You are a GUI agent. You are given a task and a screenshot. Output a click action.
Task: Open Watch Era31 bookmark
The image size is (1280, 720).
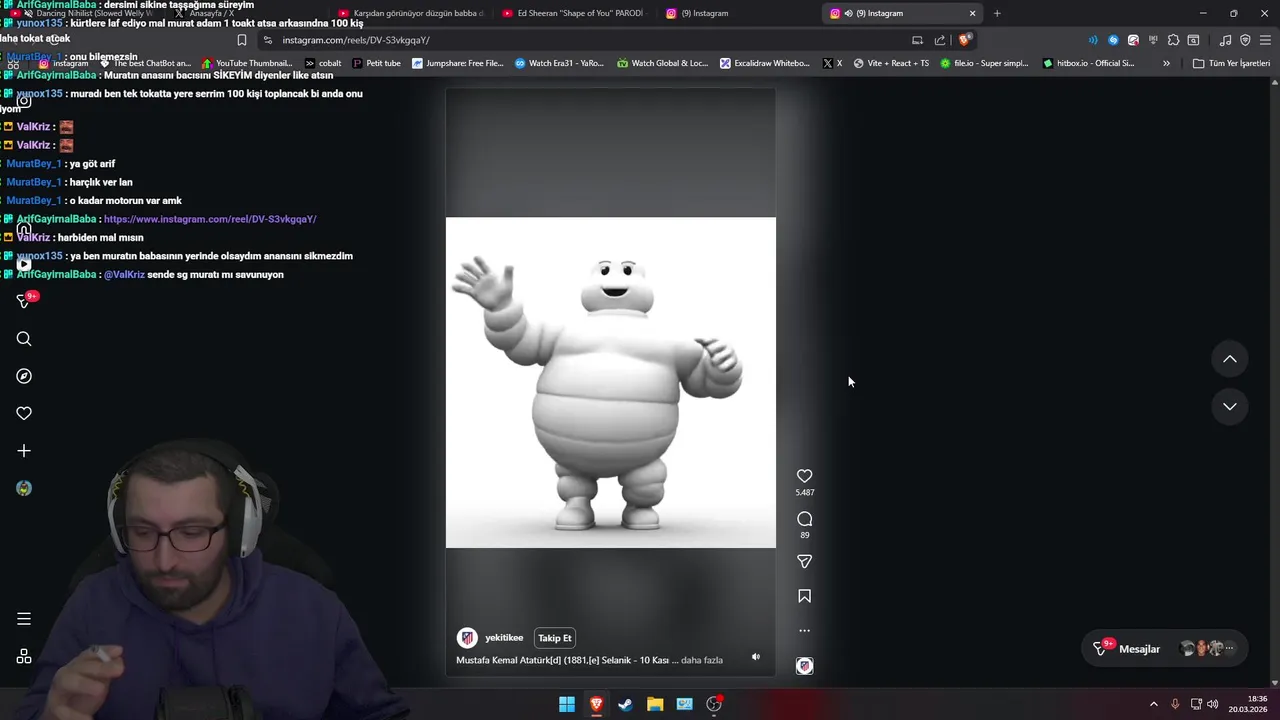pos(559,63)
